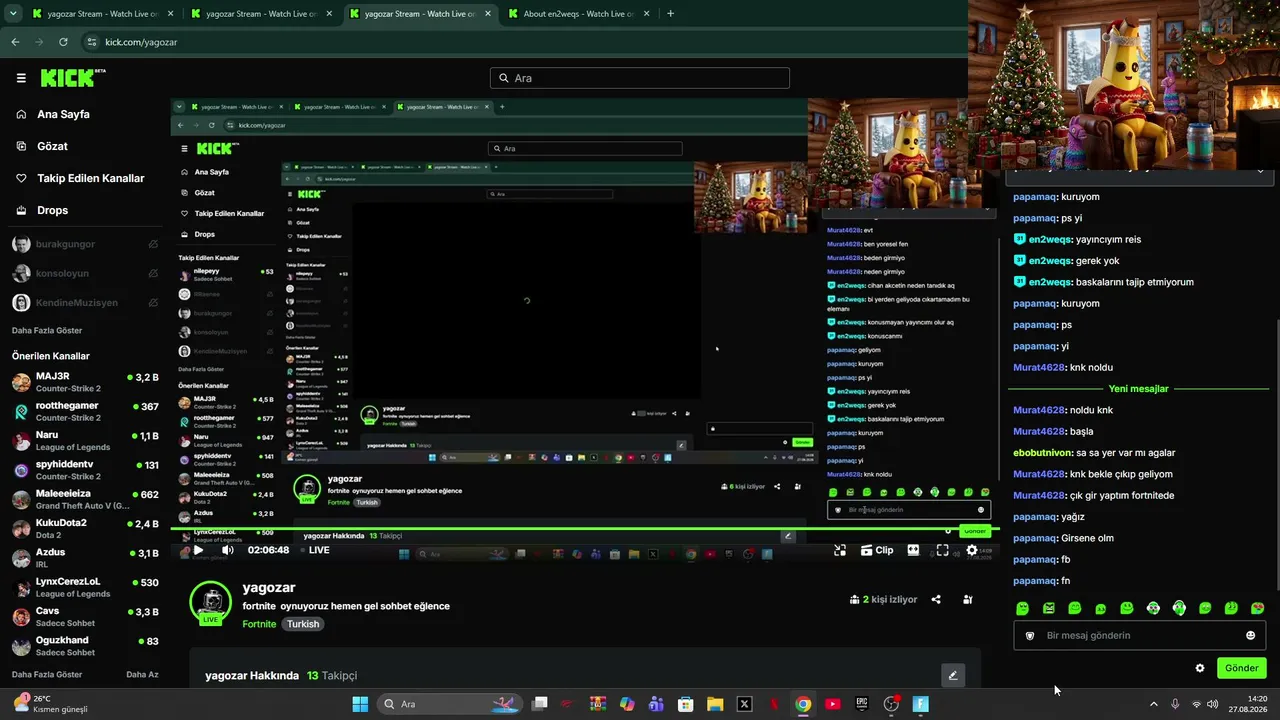
Task: Select Oguzkhand channel entry
Action: 85,645
